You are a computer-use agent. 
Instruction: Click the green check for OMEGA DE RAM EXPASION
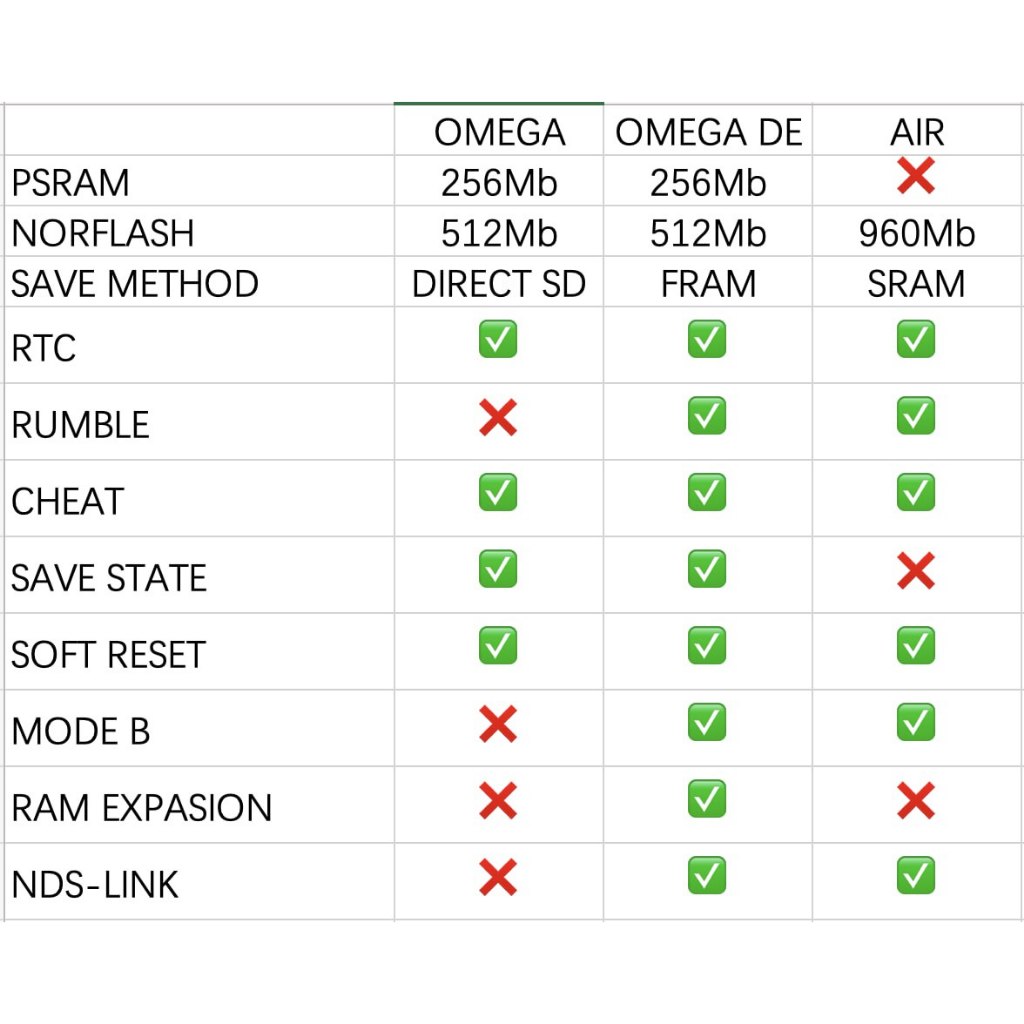707,799
